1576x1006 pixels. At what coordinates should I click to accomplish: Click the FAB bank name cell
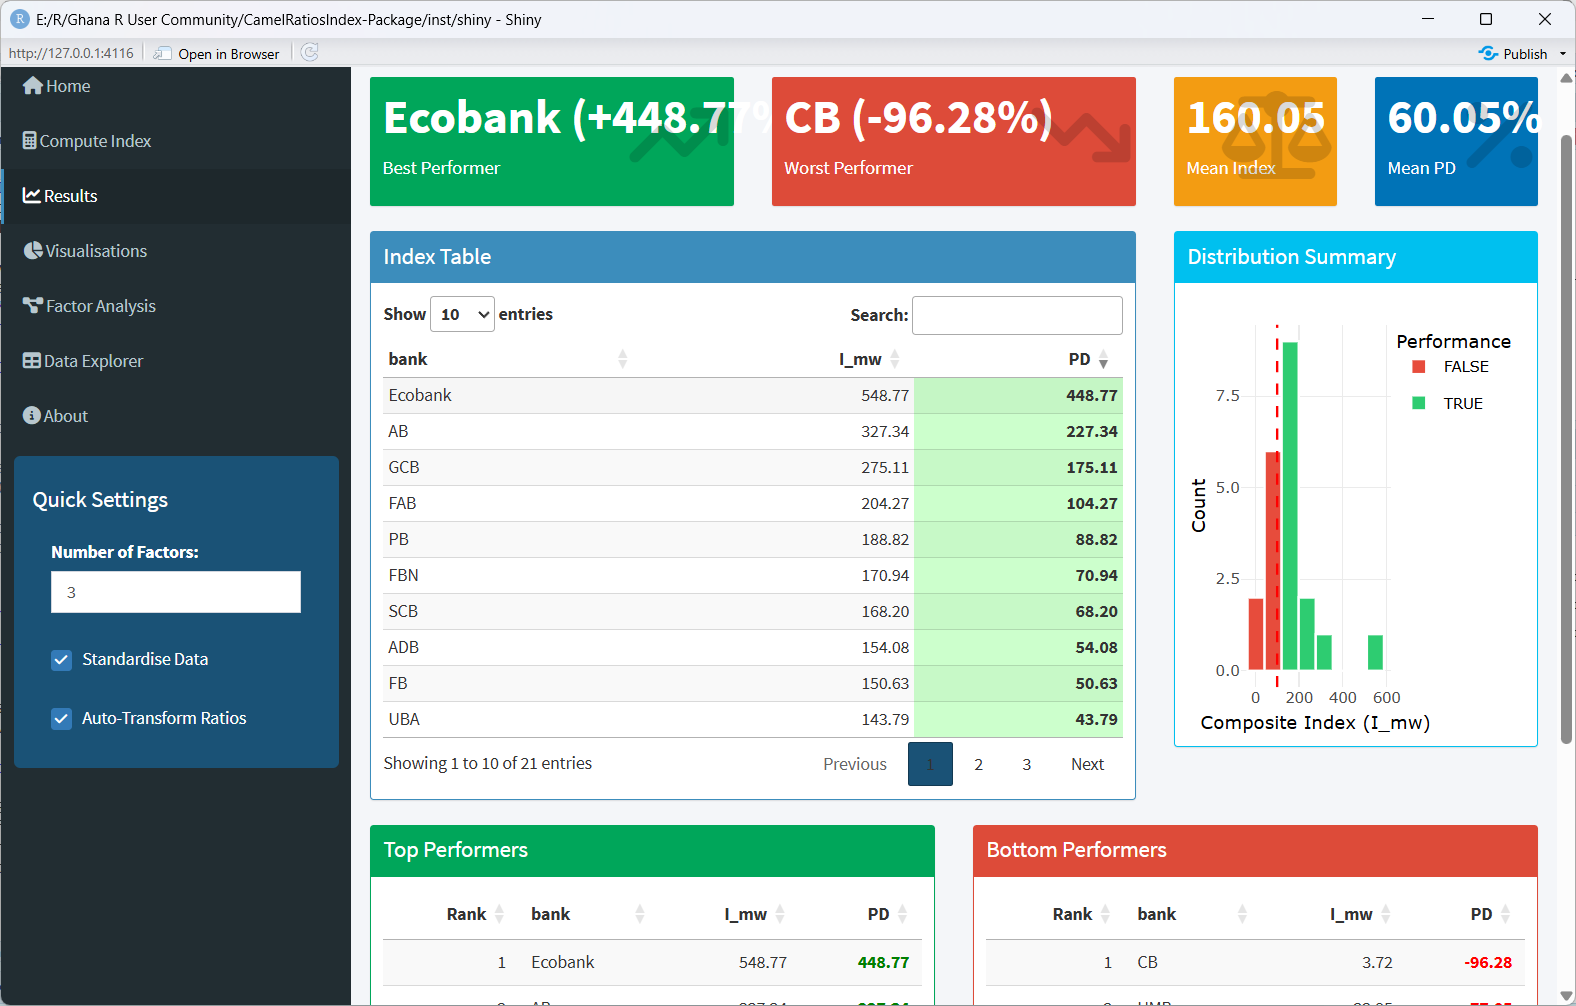402,503
